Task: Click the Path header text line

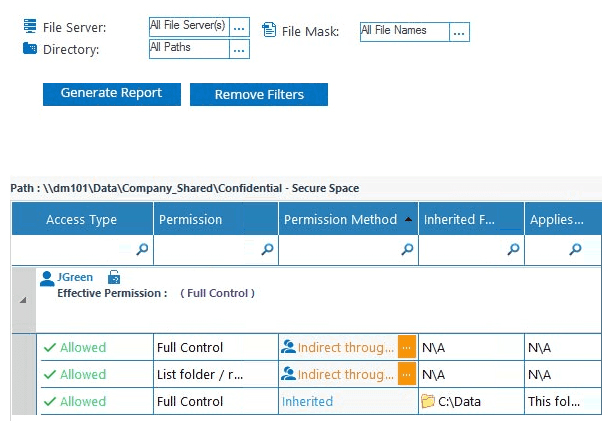Action: pyautogui.click(x=185, y=188)
